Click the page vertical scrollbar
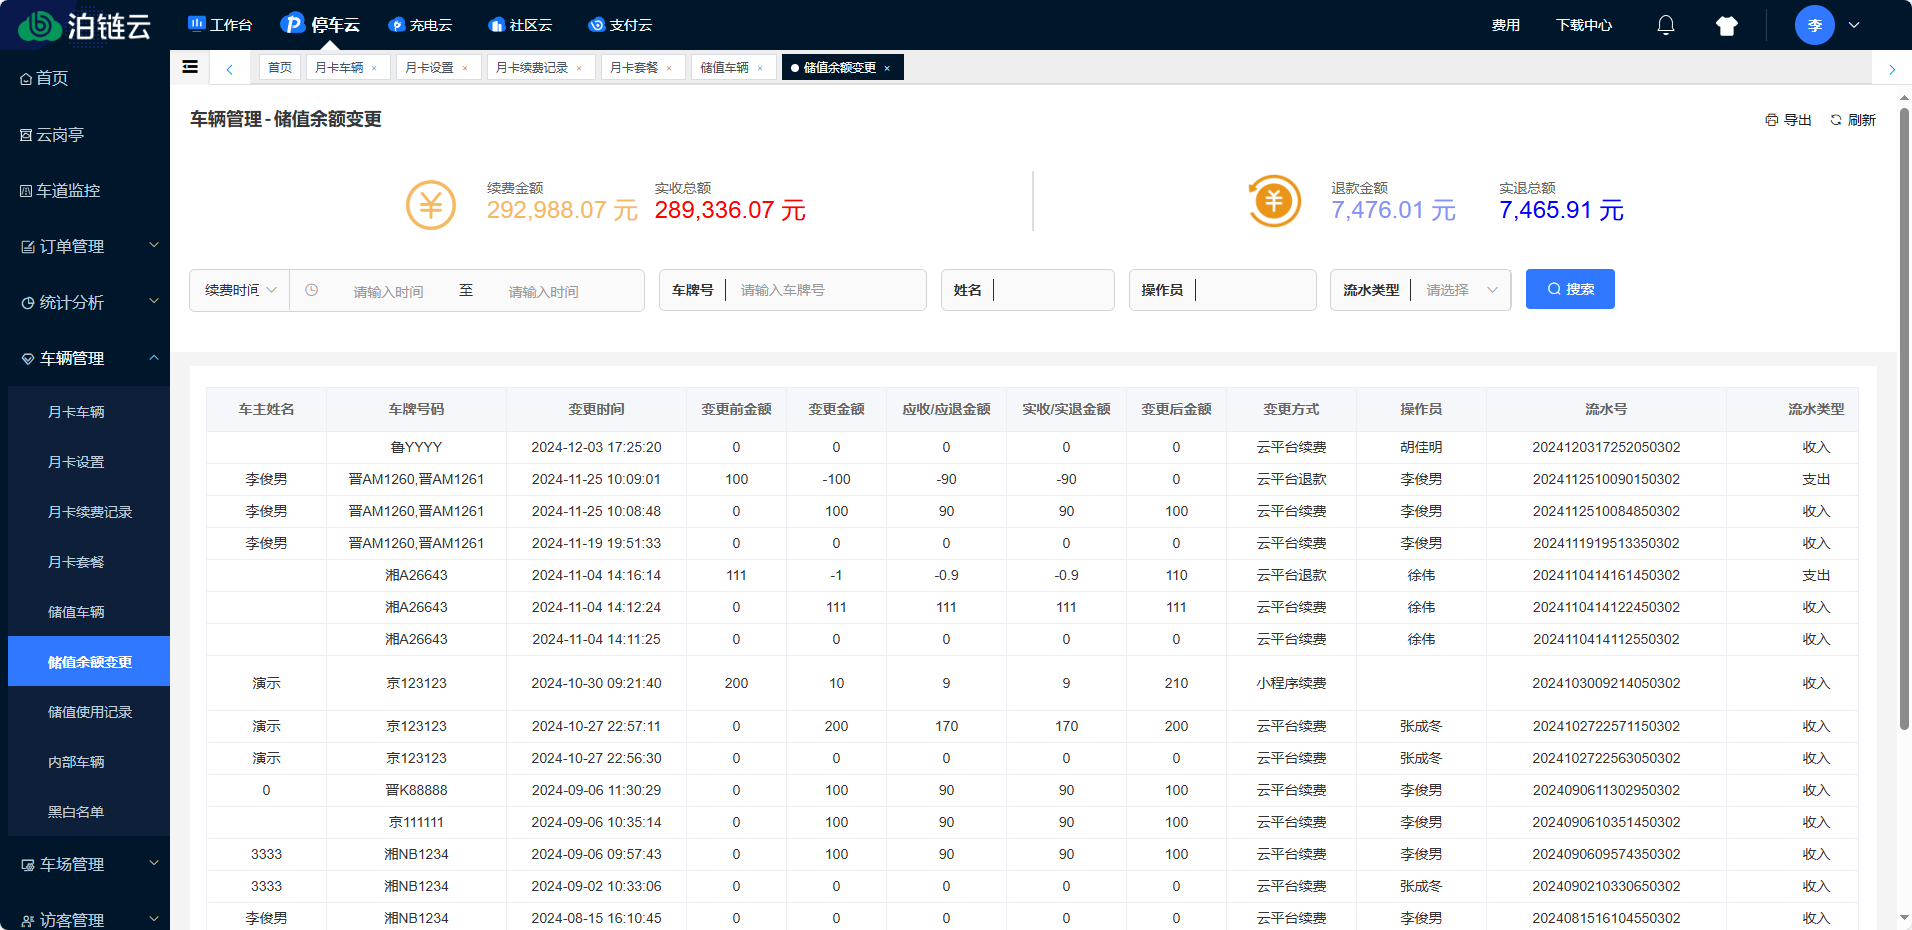This screenshot has height=930, width=1912. (1904, 418)
